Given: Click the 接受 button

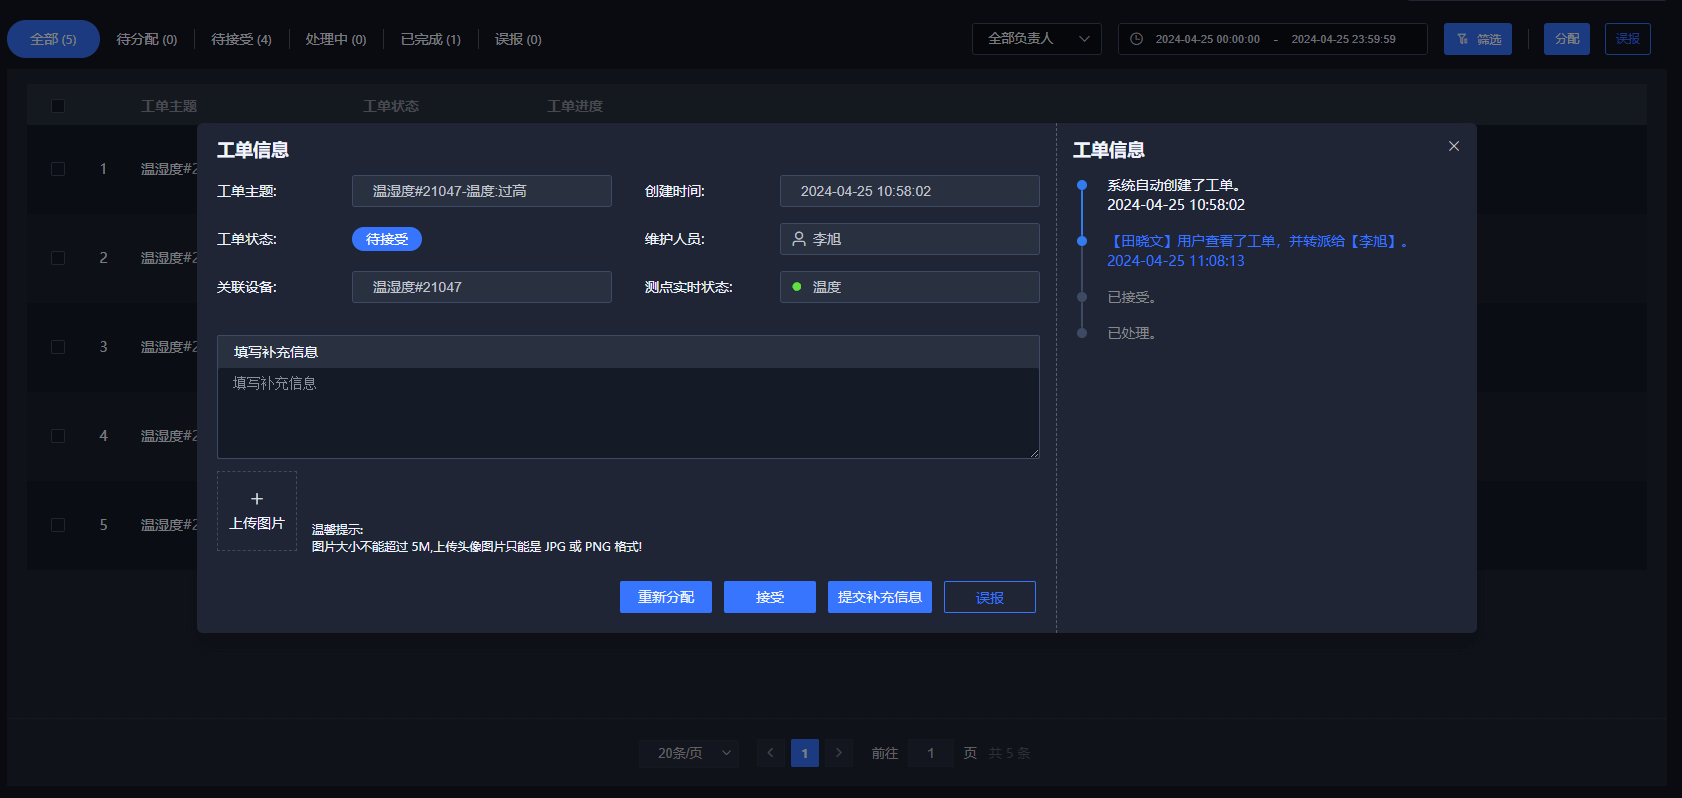Looking at the screenshot, I should pos(769,597).
